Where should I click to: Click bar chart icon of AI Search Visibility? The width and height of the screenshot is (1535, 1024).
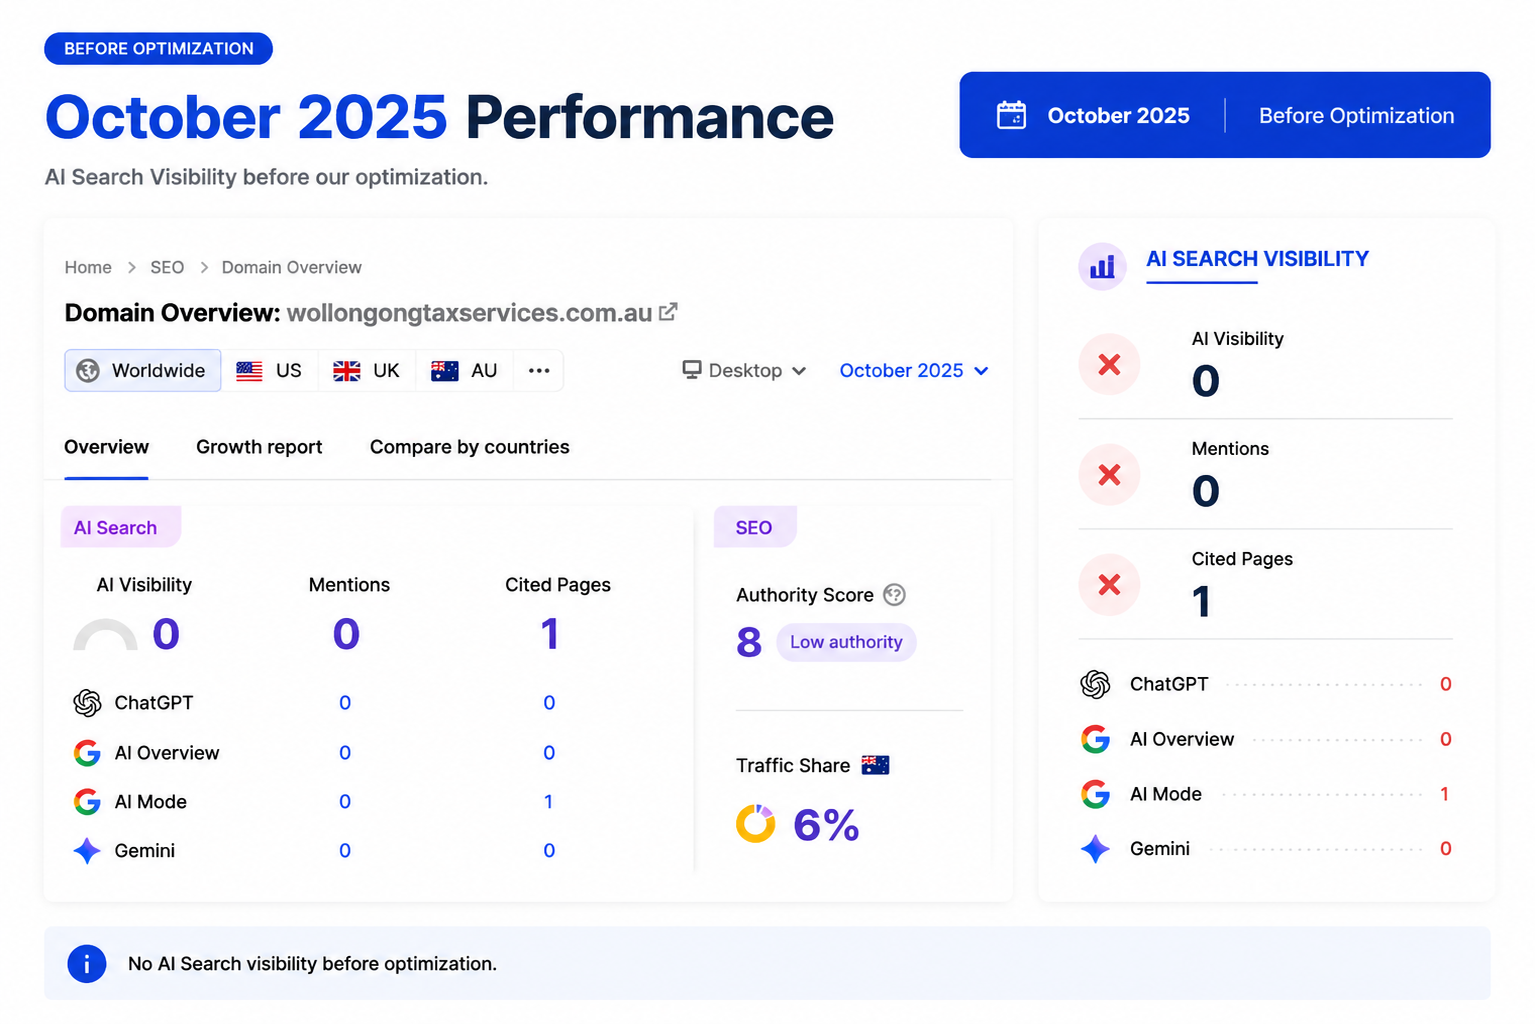point(1102,266)
